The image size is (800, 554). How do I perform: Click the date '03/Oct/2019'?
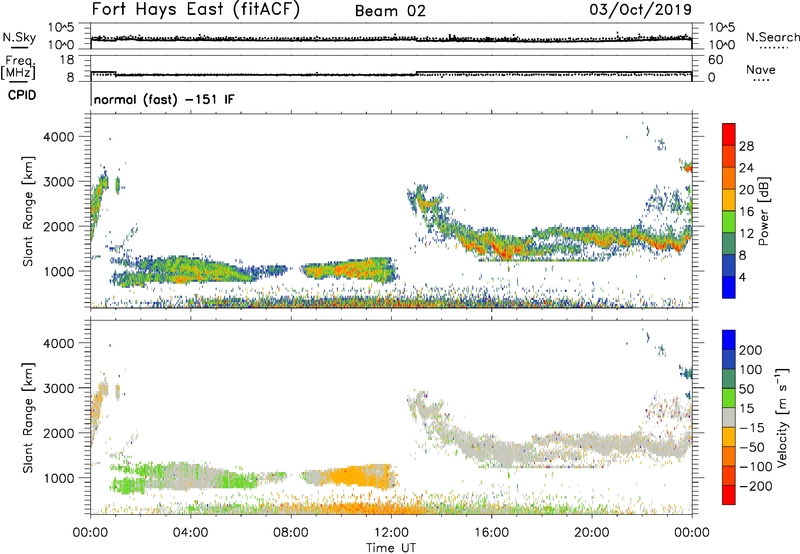coord(641,9)
